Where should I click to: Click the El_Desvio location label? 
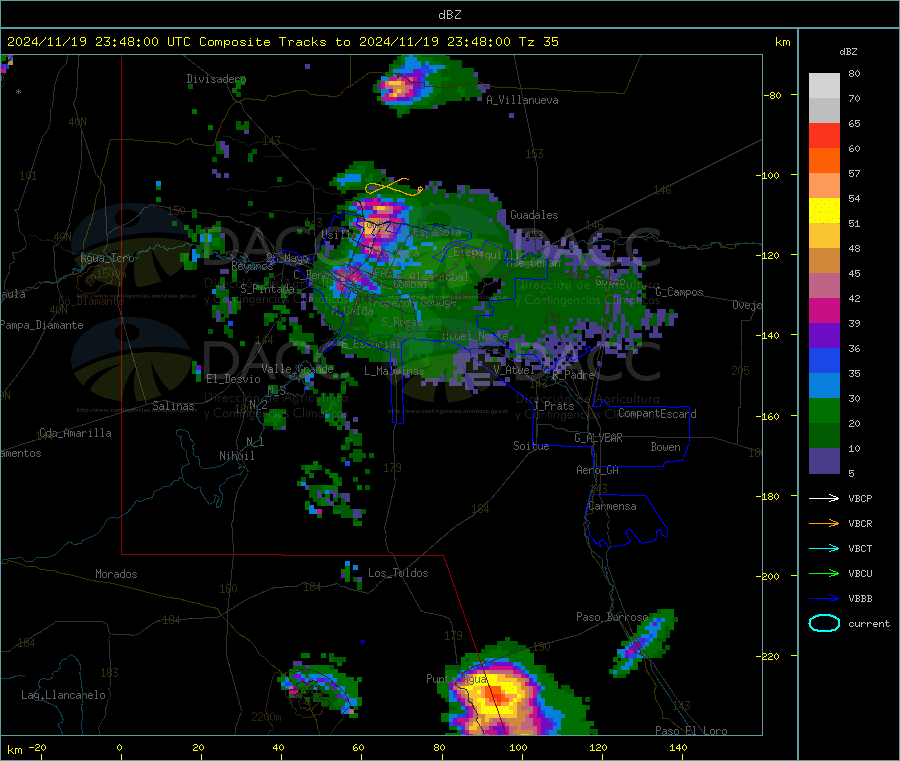tap(233, 379)
